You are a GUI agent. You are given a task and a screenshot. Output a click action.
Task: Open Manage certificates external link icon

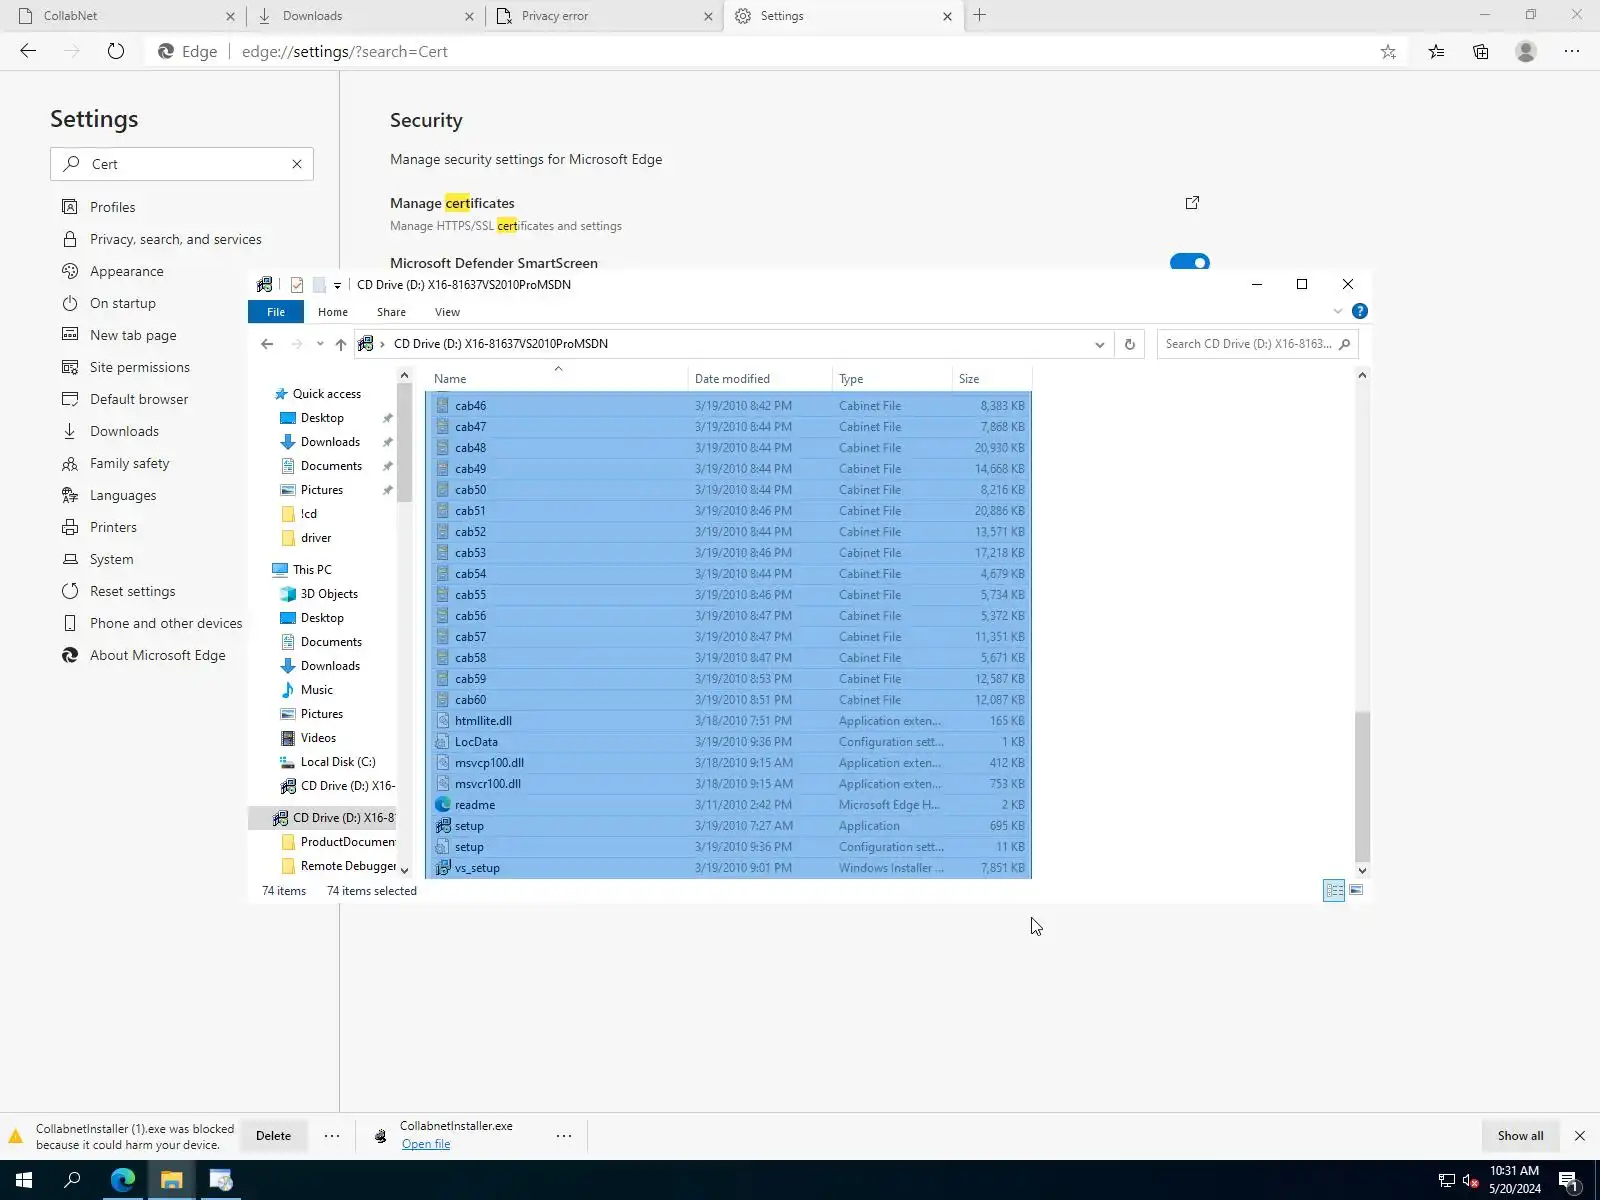pyautogui.click(x=1192, y=203)
